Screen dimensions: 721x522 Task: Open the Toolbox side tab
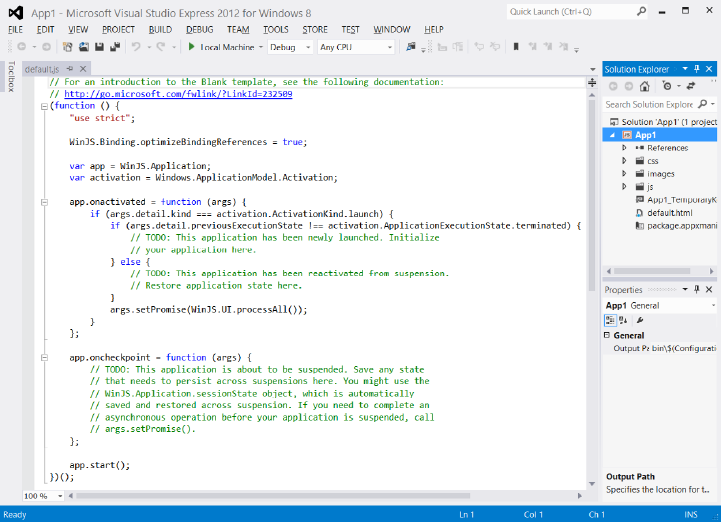11,76
